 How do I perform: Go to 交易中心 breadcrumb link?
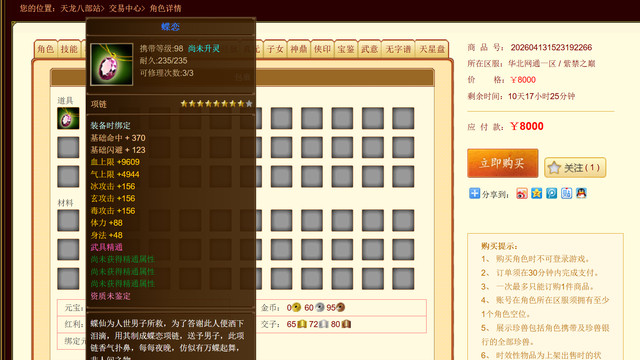(x=125, y=8)
